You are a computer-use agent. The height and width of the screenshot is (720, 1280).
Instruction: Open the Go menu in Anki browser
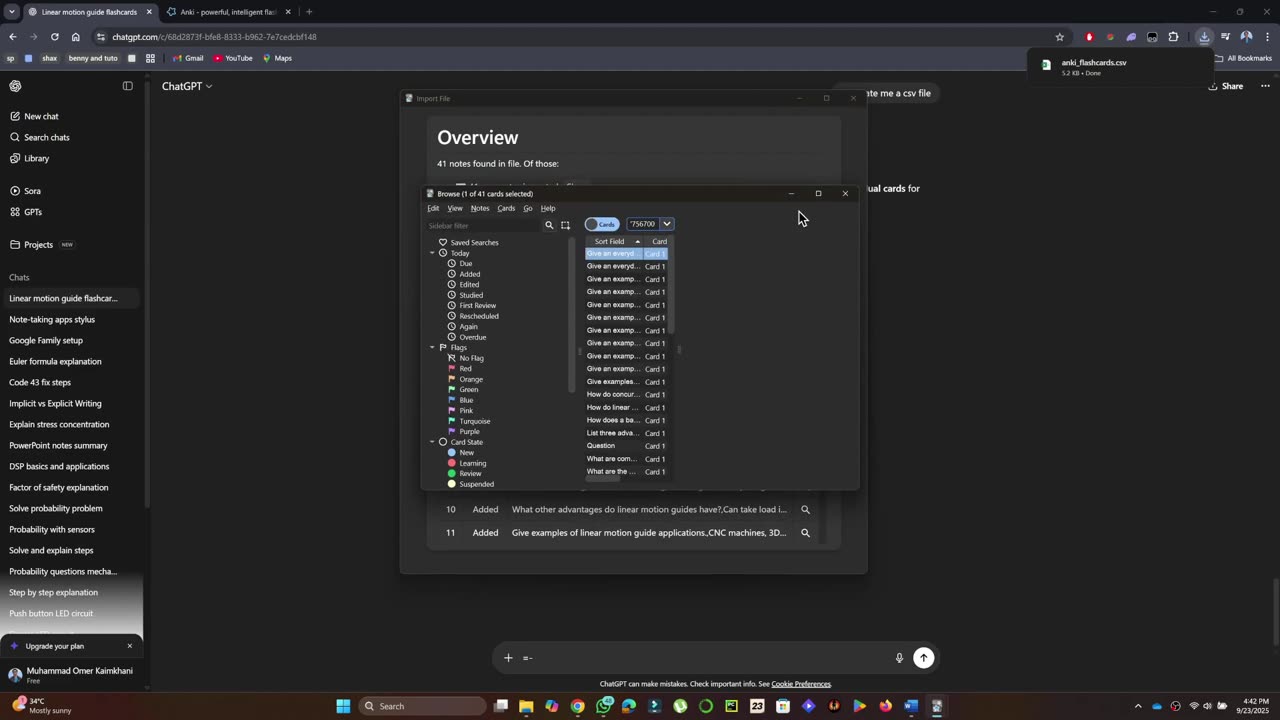click(x=528, y=208)
